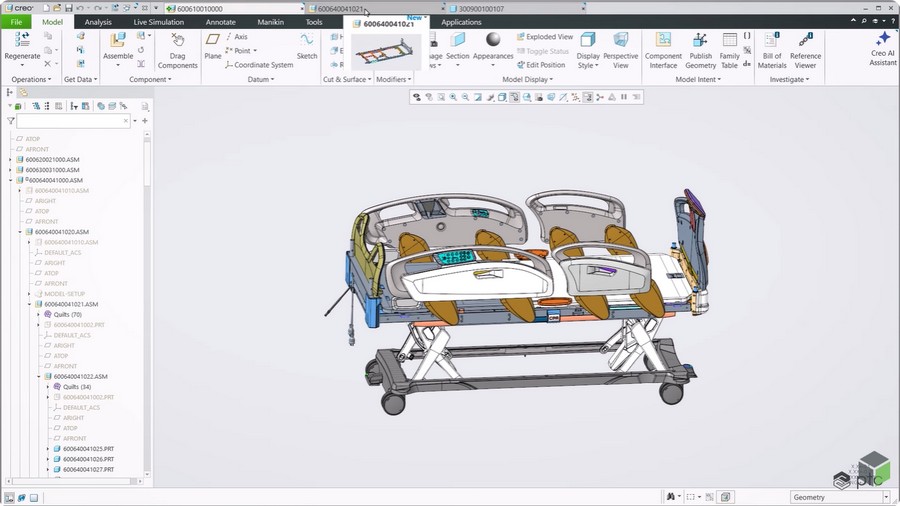Expand 600620021000.ASM in model tree
Image resolution: width=900 pixels, height=506 pixels.
[10, 159]
